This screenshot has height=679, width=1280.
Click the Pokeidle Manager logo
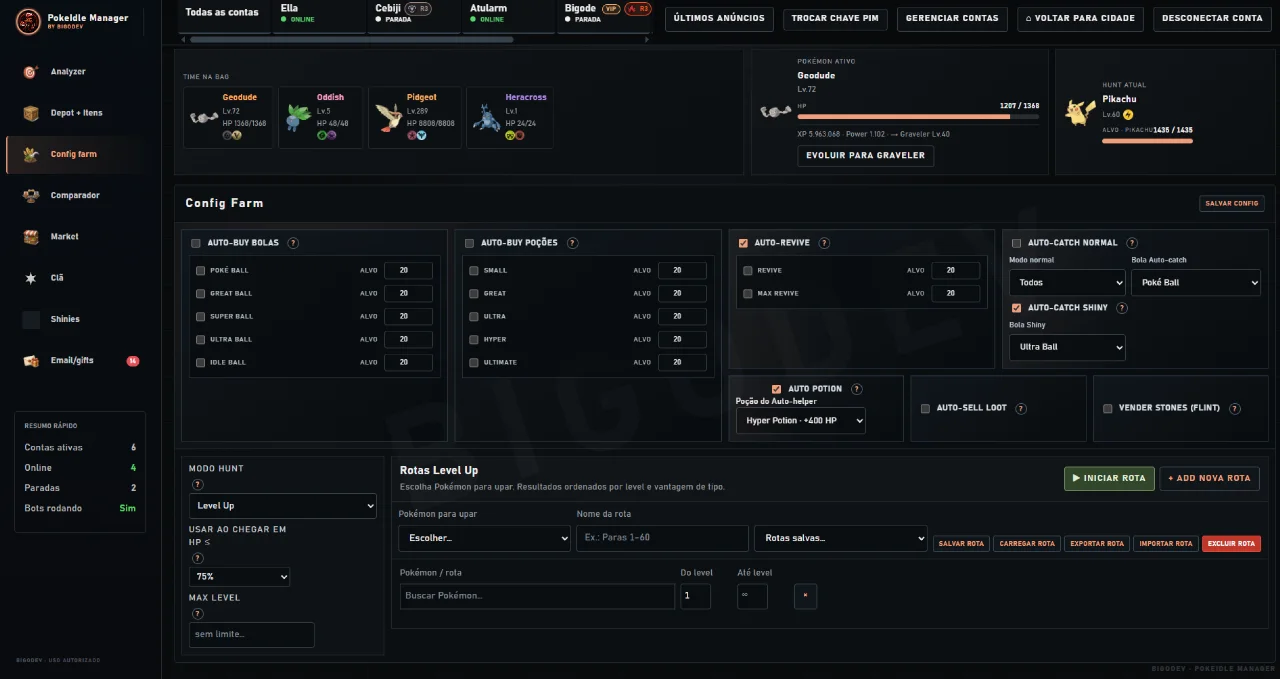pyautogui.click(x=29, y=20)
